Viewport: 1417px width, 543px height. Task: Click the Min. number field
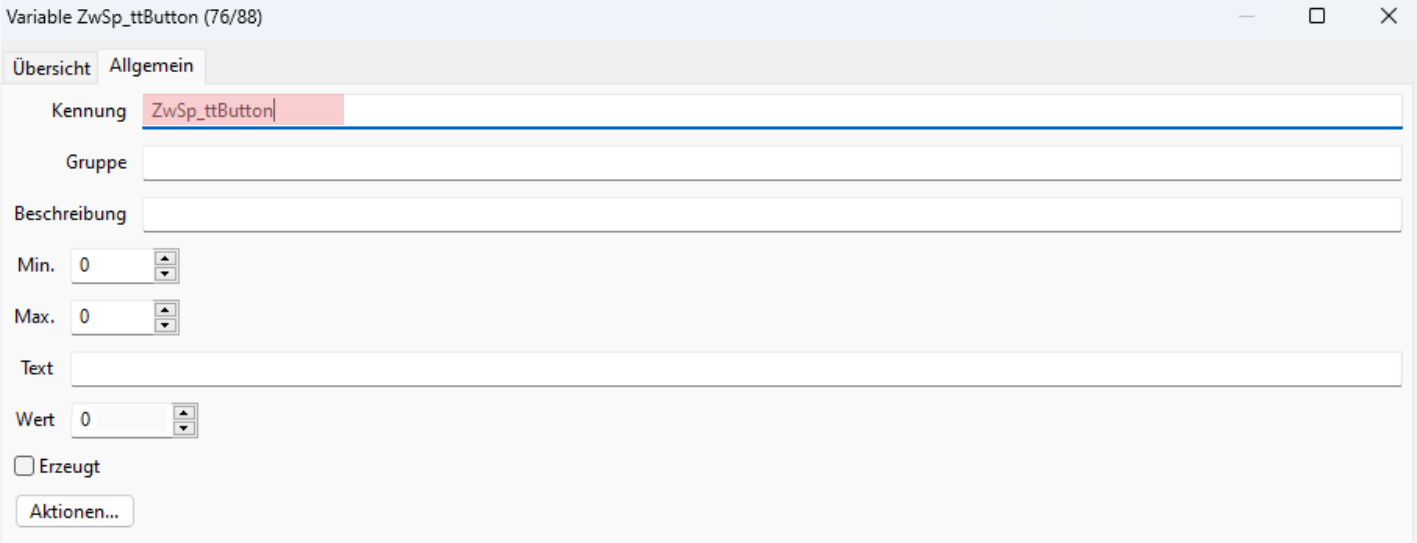(x=112, y=266)
